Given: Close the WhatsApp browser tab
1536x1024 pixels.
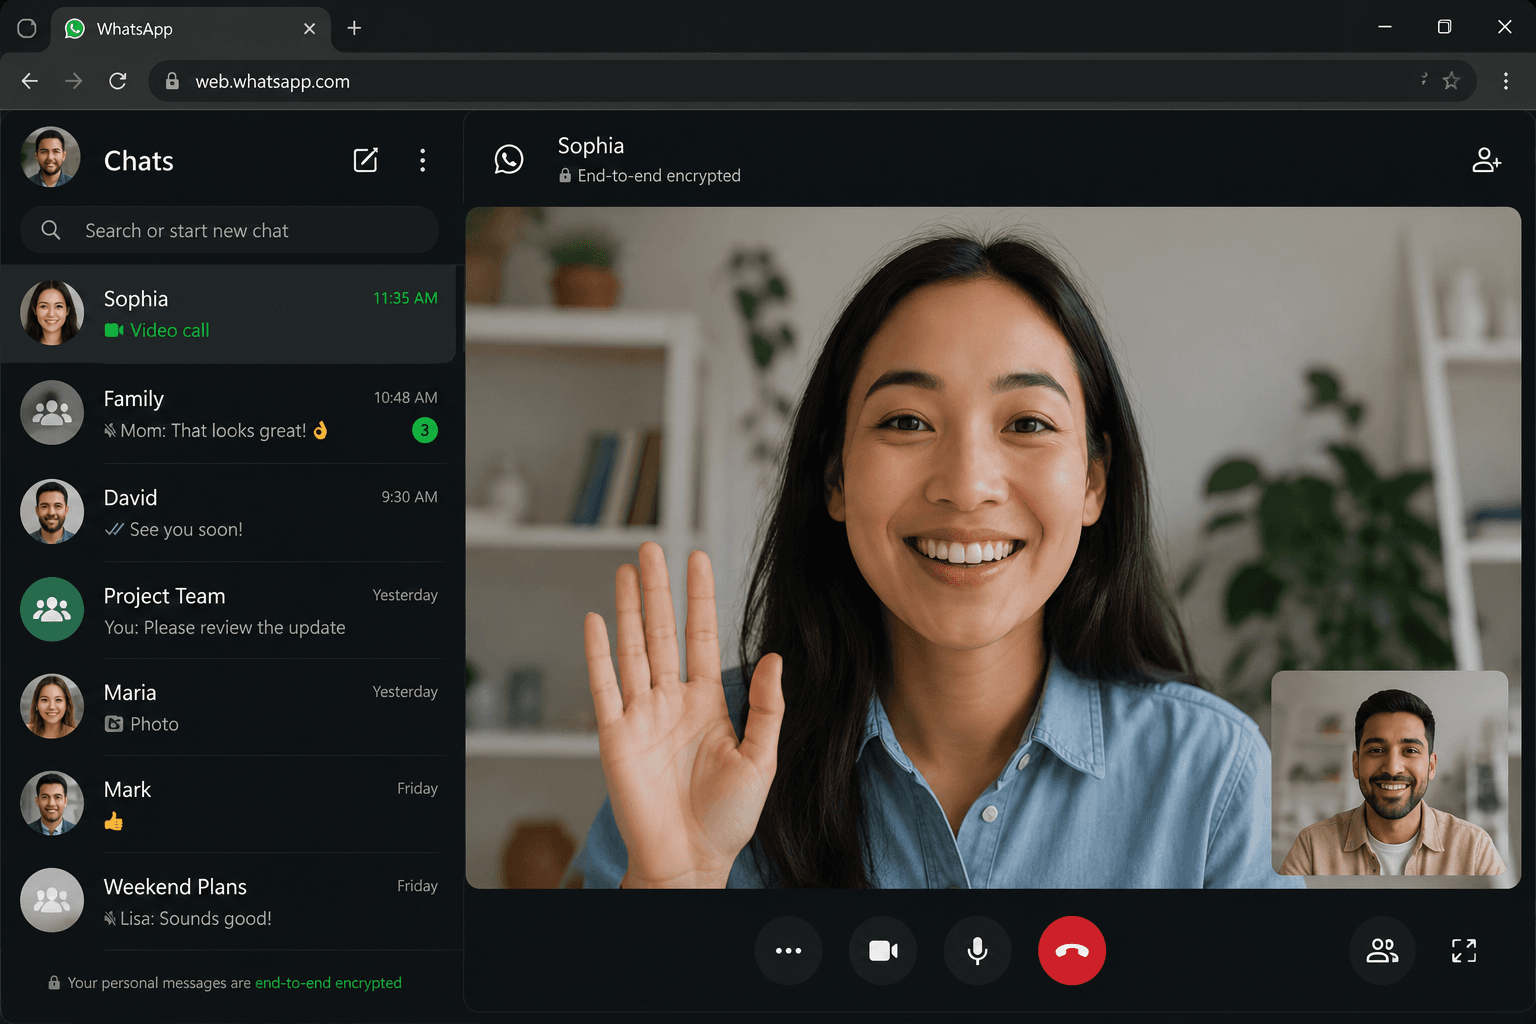Looking at the screenshot, I should coord(309,28).
